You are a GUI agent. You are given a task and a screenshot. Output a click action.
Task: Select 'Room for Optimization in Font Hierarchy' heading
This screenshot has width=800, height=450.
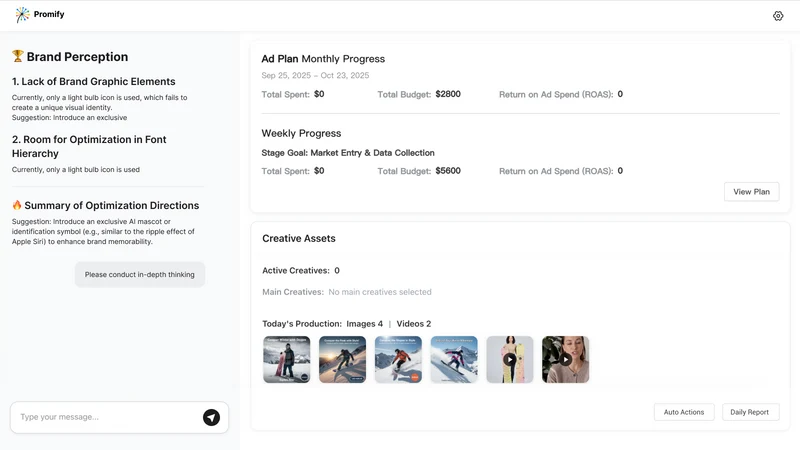pyautogui.click(x=89, y=146)
